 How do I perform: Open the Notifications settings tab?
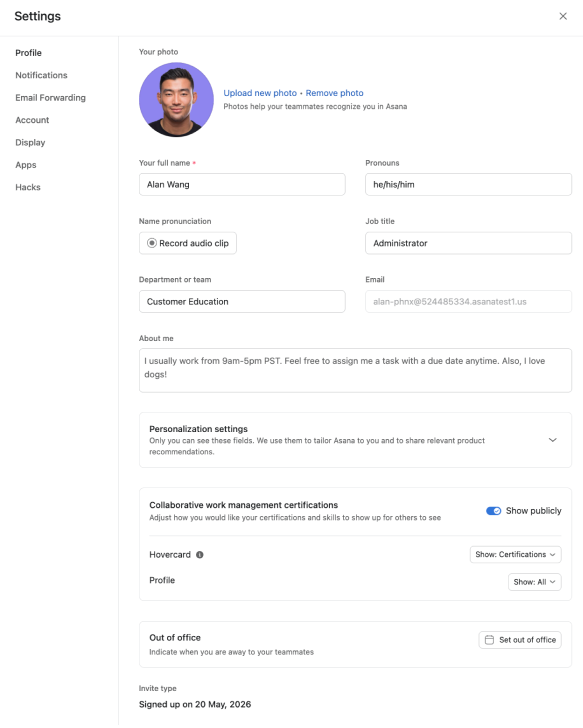point(41,75)
